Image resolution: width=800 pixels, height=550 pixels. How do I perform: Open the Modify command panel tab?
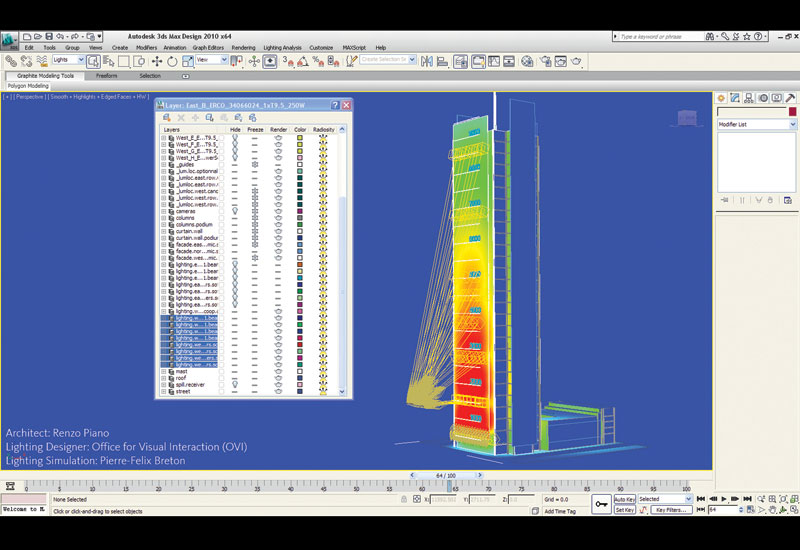(735, 98)
